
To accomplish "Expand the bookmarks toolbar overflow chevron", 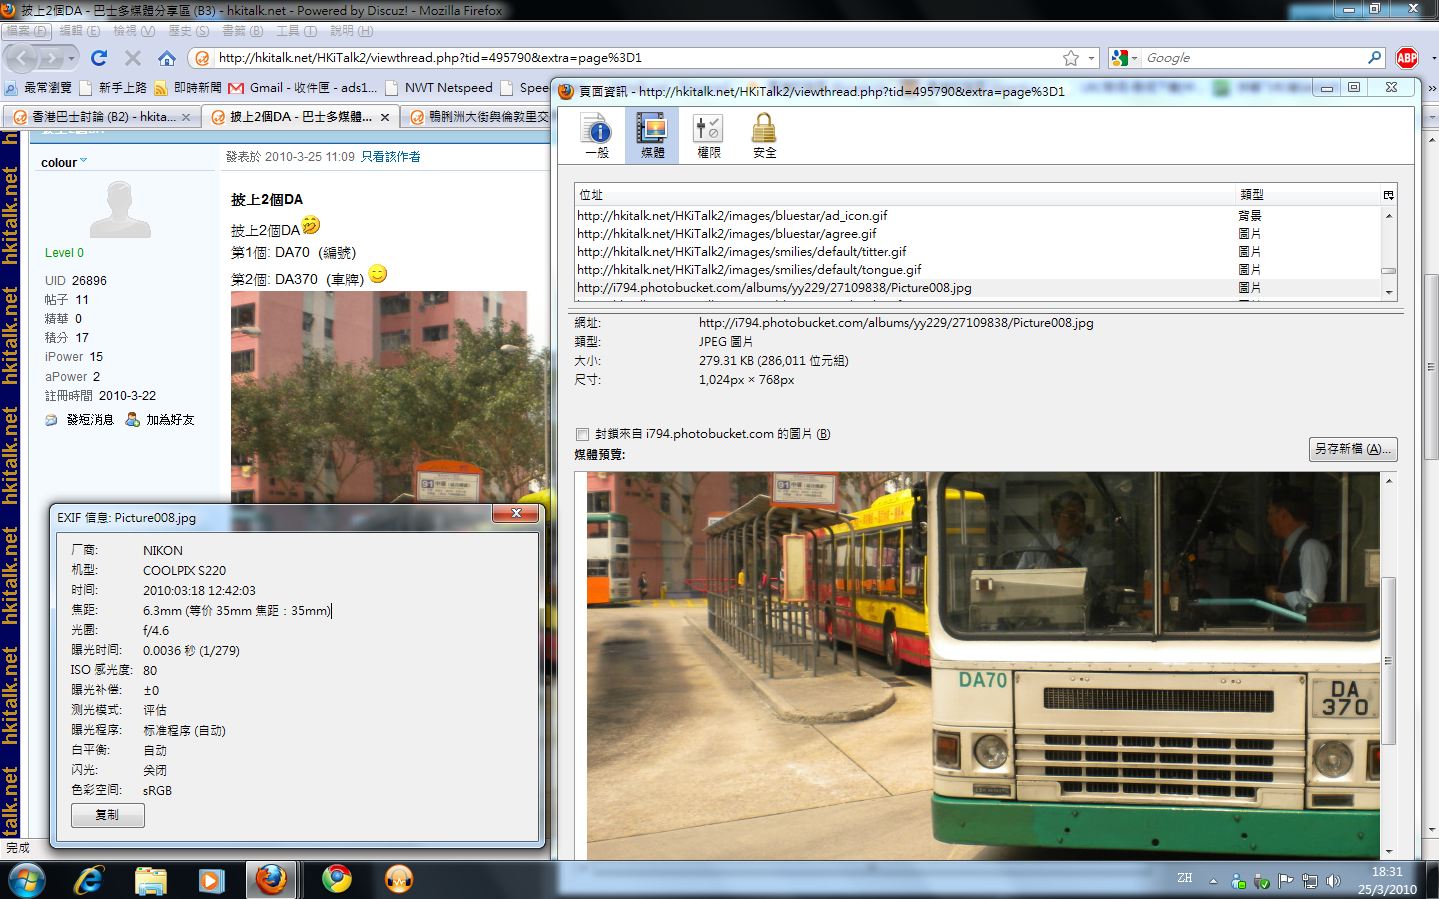I will (x=1430, y=88).
